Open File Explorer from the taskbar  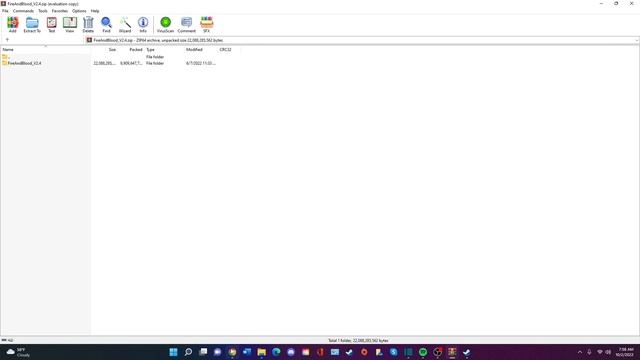pos(262,352)
